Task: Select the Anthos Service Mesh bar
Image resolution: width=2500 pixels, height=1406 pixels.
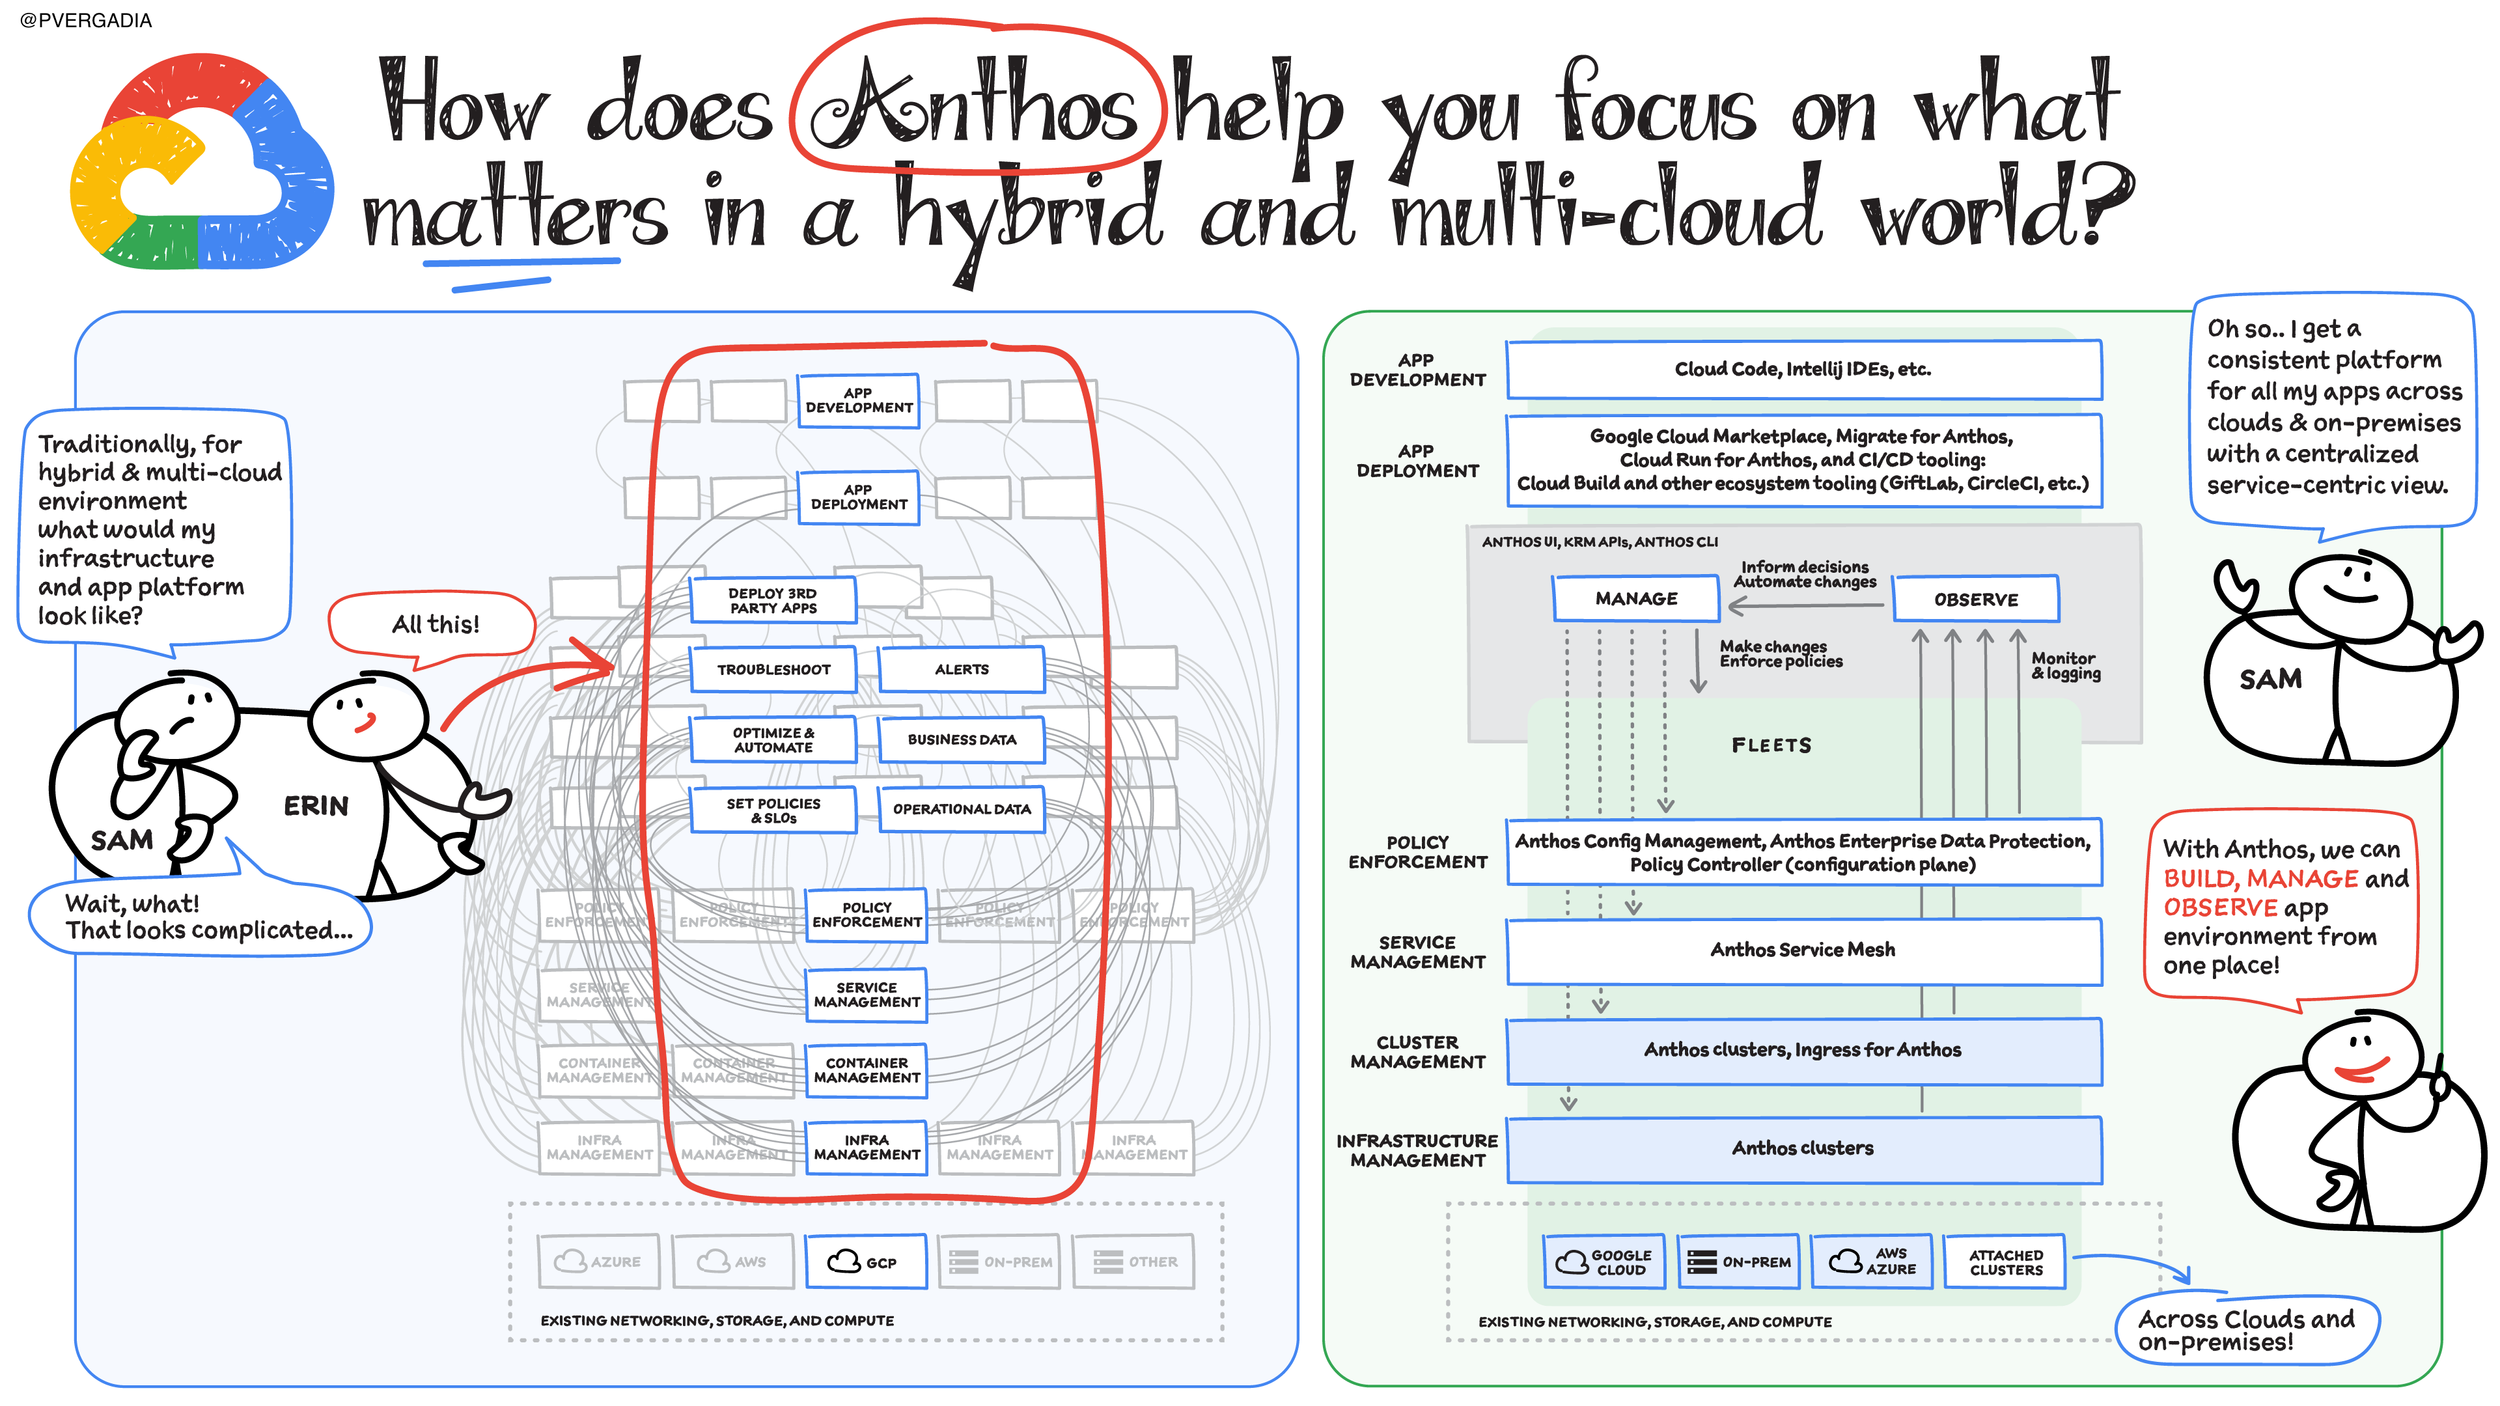Action: coord(1803,950)
